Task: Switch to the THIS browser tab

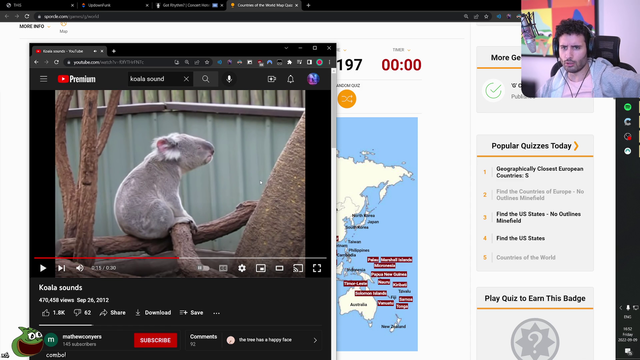Action: tap(39, 5)
